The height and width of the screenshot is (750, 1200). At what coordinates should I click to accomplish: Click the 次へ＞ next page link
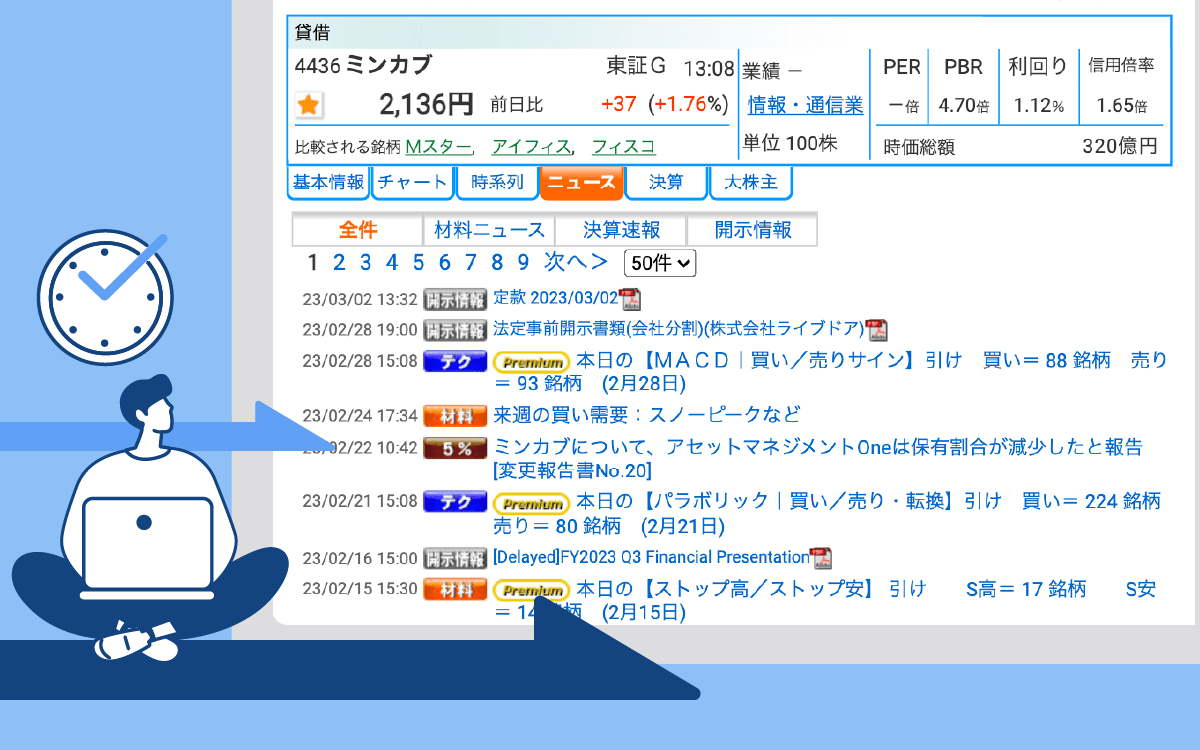coord(575,262)
